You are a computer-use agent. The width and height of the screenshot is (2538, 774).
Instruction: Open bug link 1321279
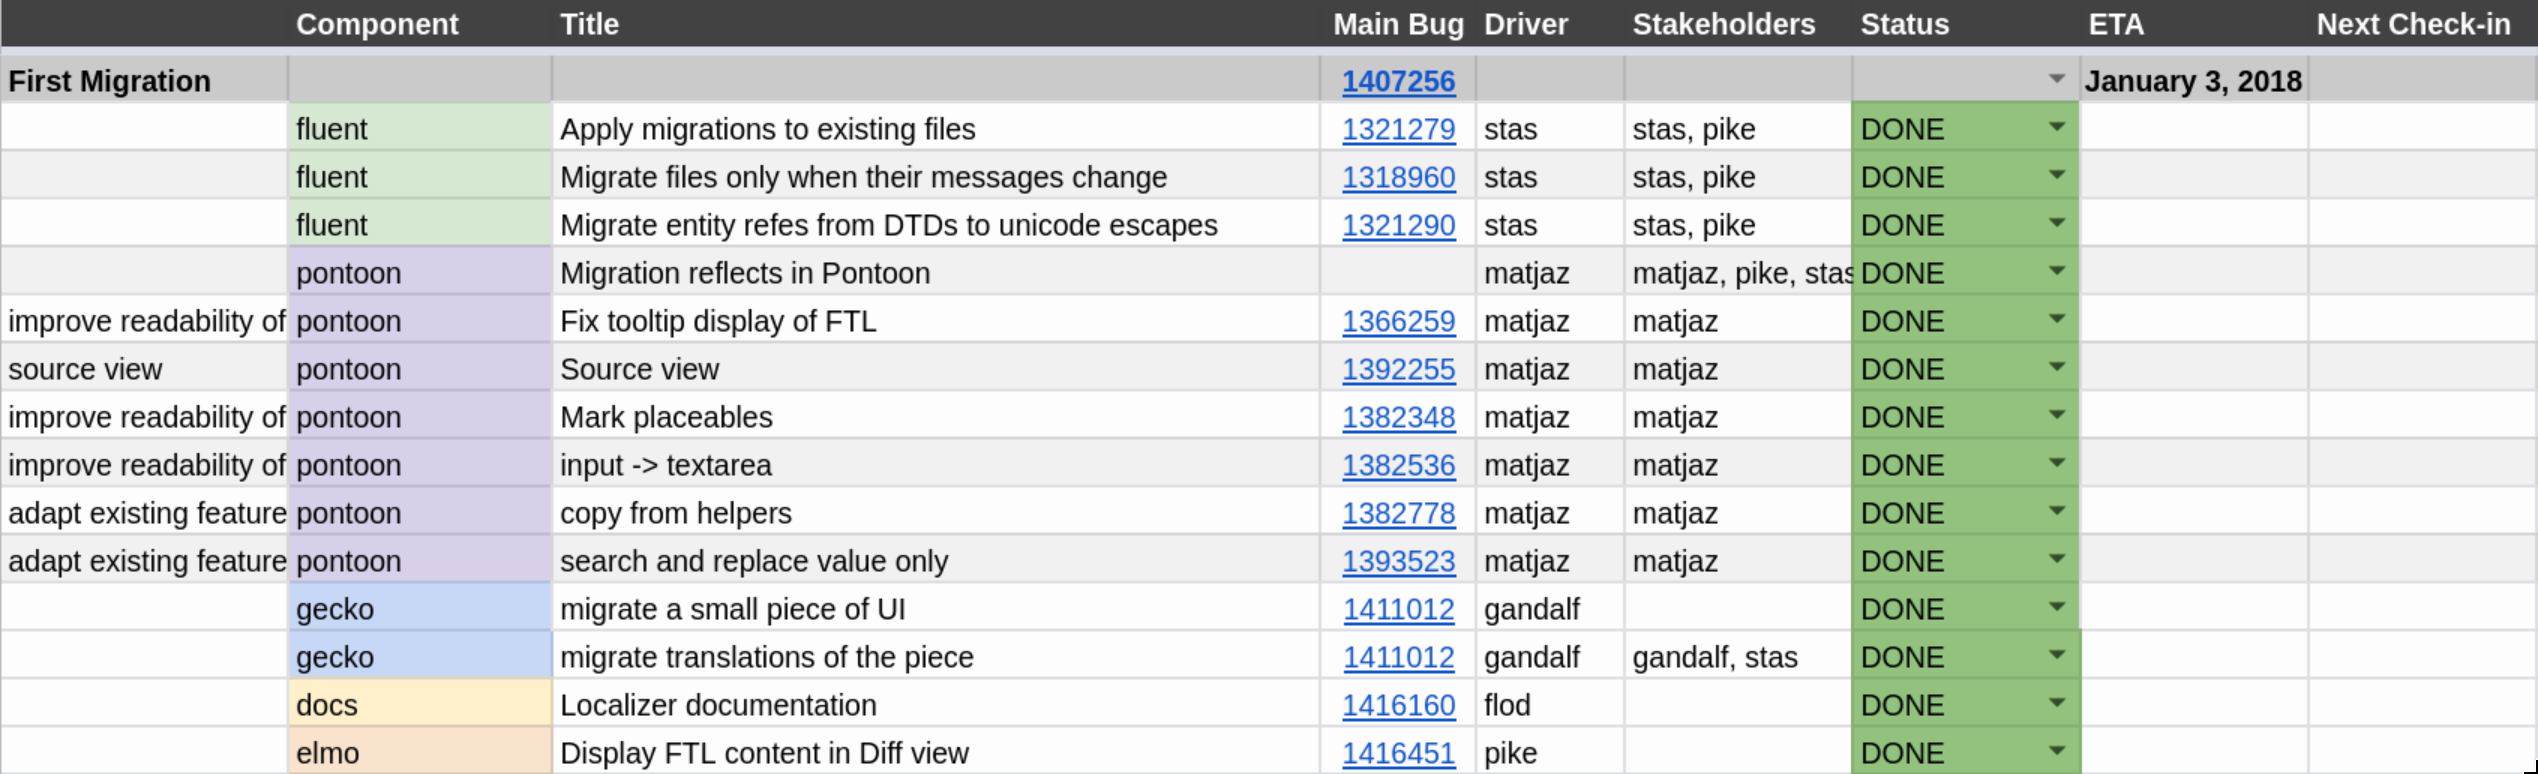(1398, 129)
